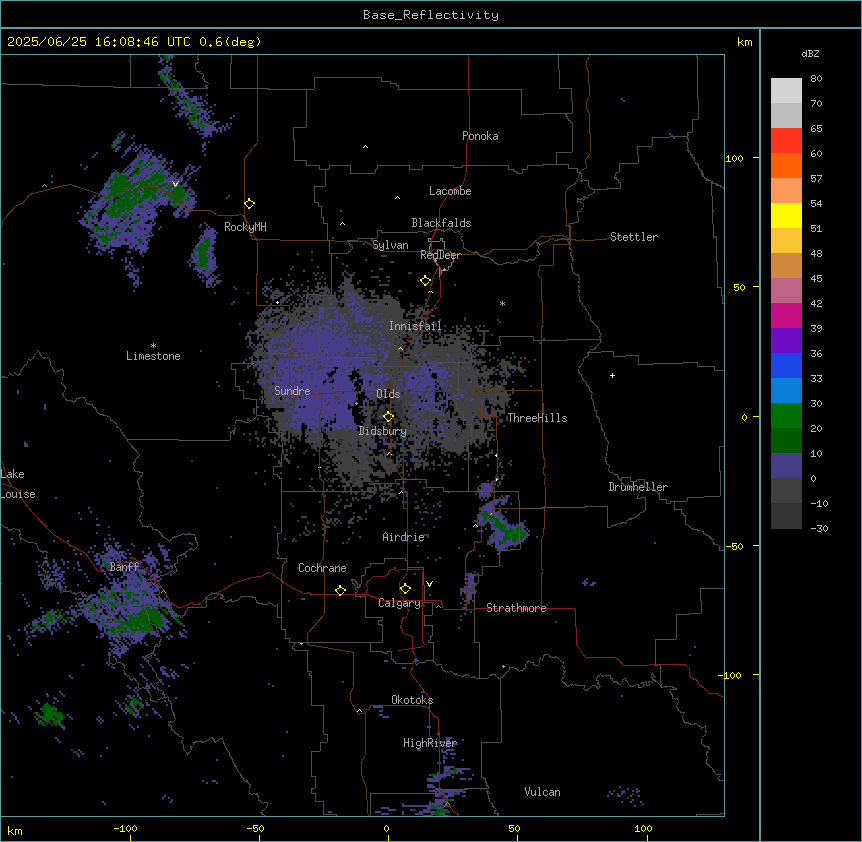This screenshot has height=842, width=862.
Task: Click the Lake Louise label
Action: [18, 484]
